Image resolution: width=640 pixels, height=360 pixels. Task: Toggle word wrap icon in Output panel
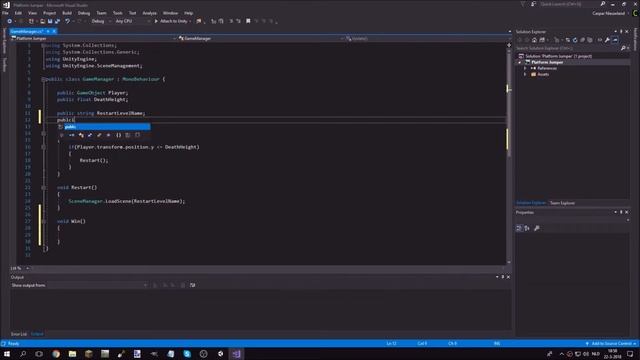pyautogui.click(x=193, y=285)
